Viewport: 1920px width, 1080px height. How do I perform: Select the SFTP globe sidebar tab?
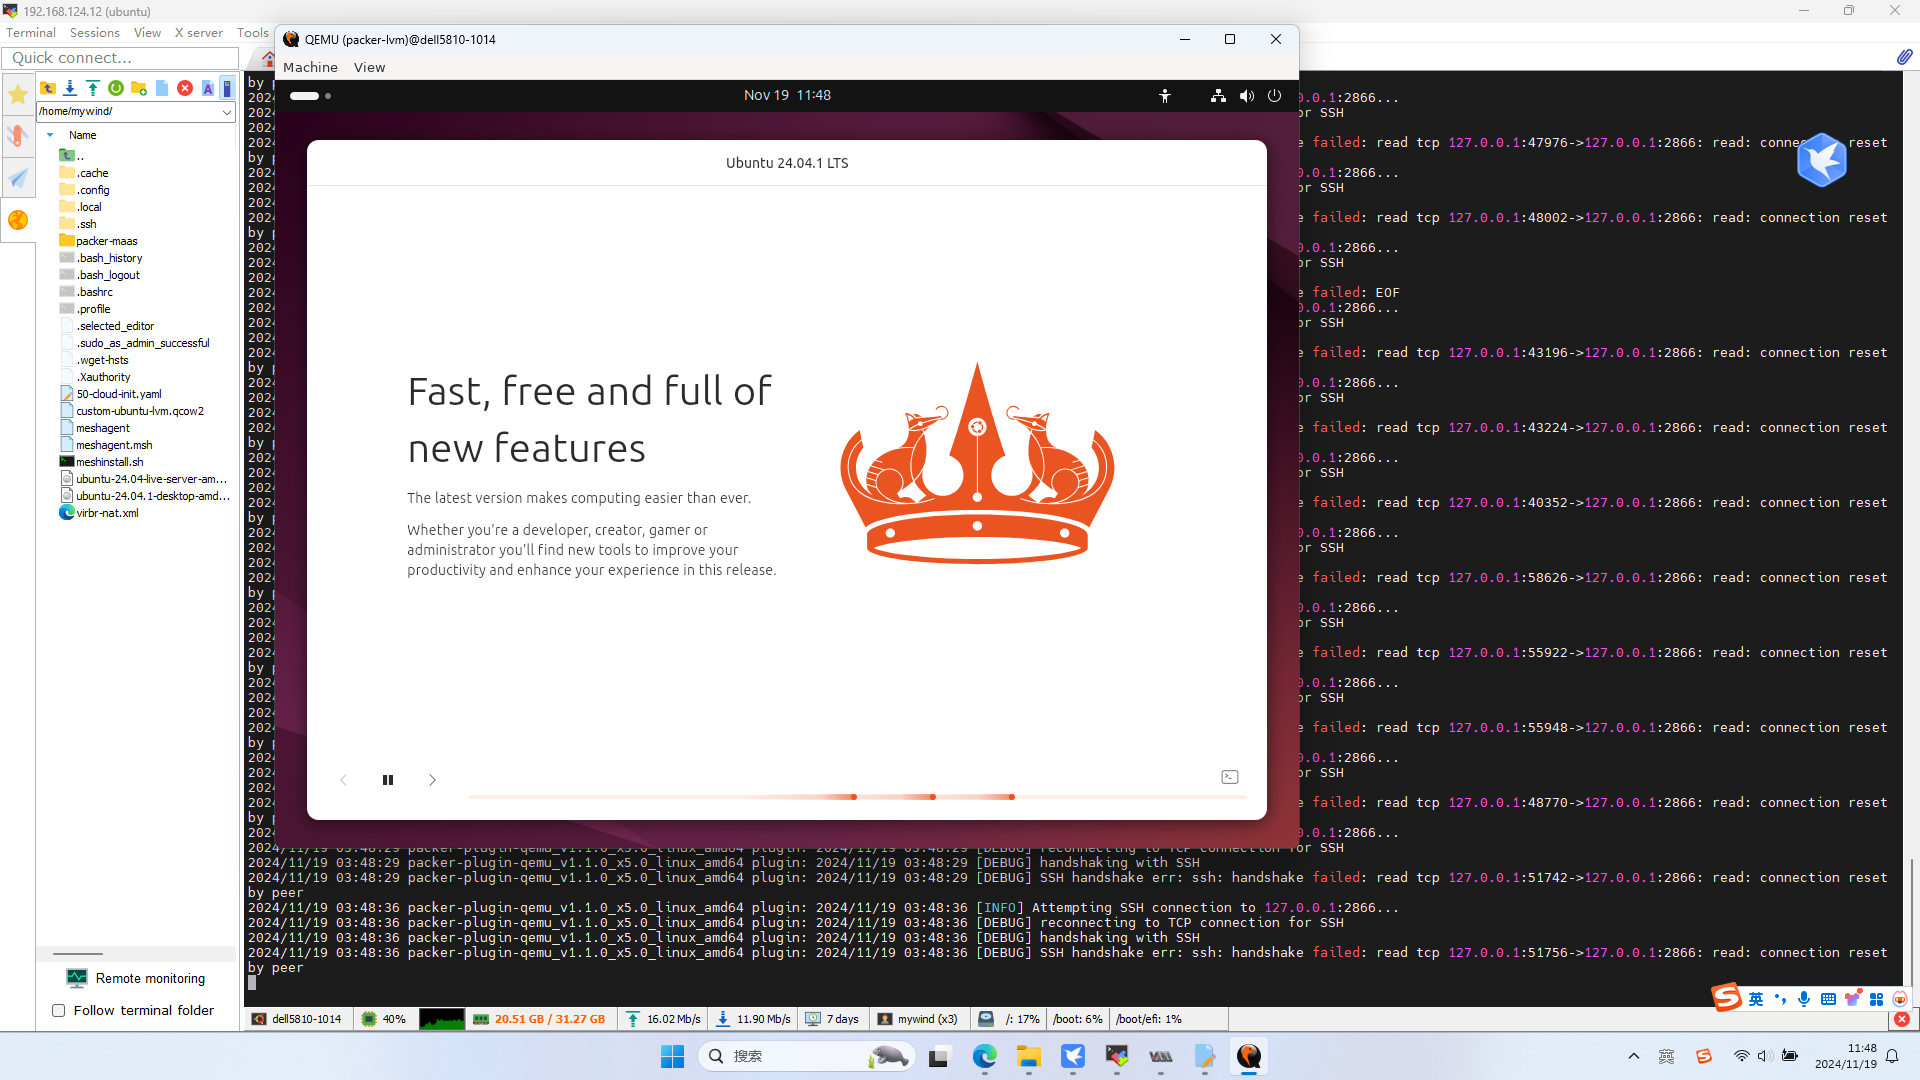pos(18,220)
